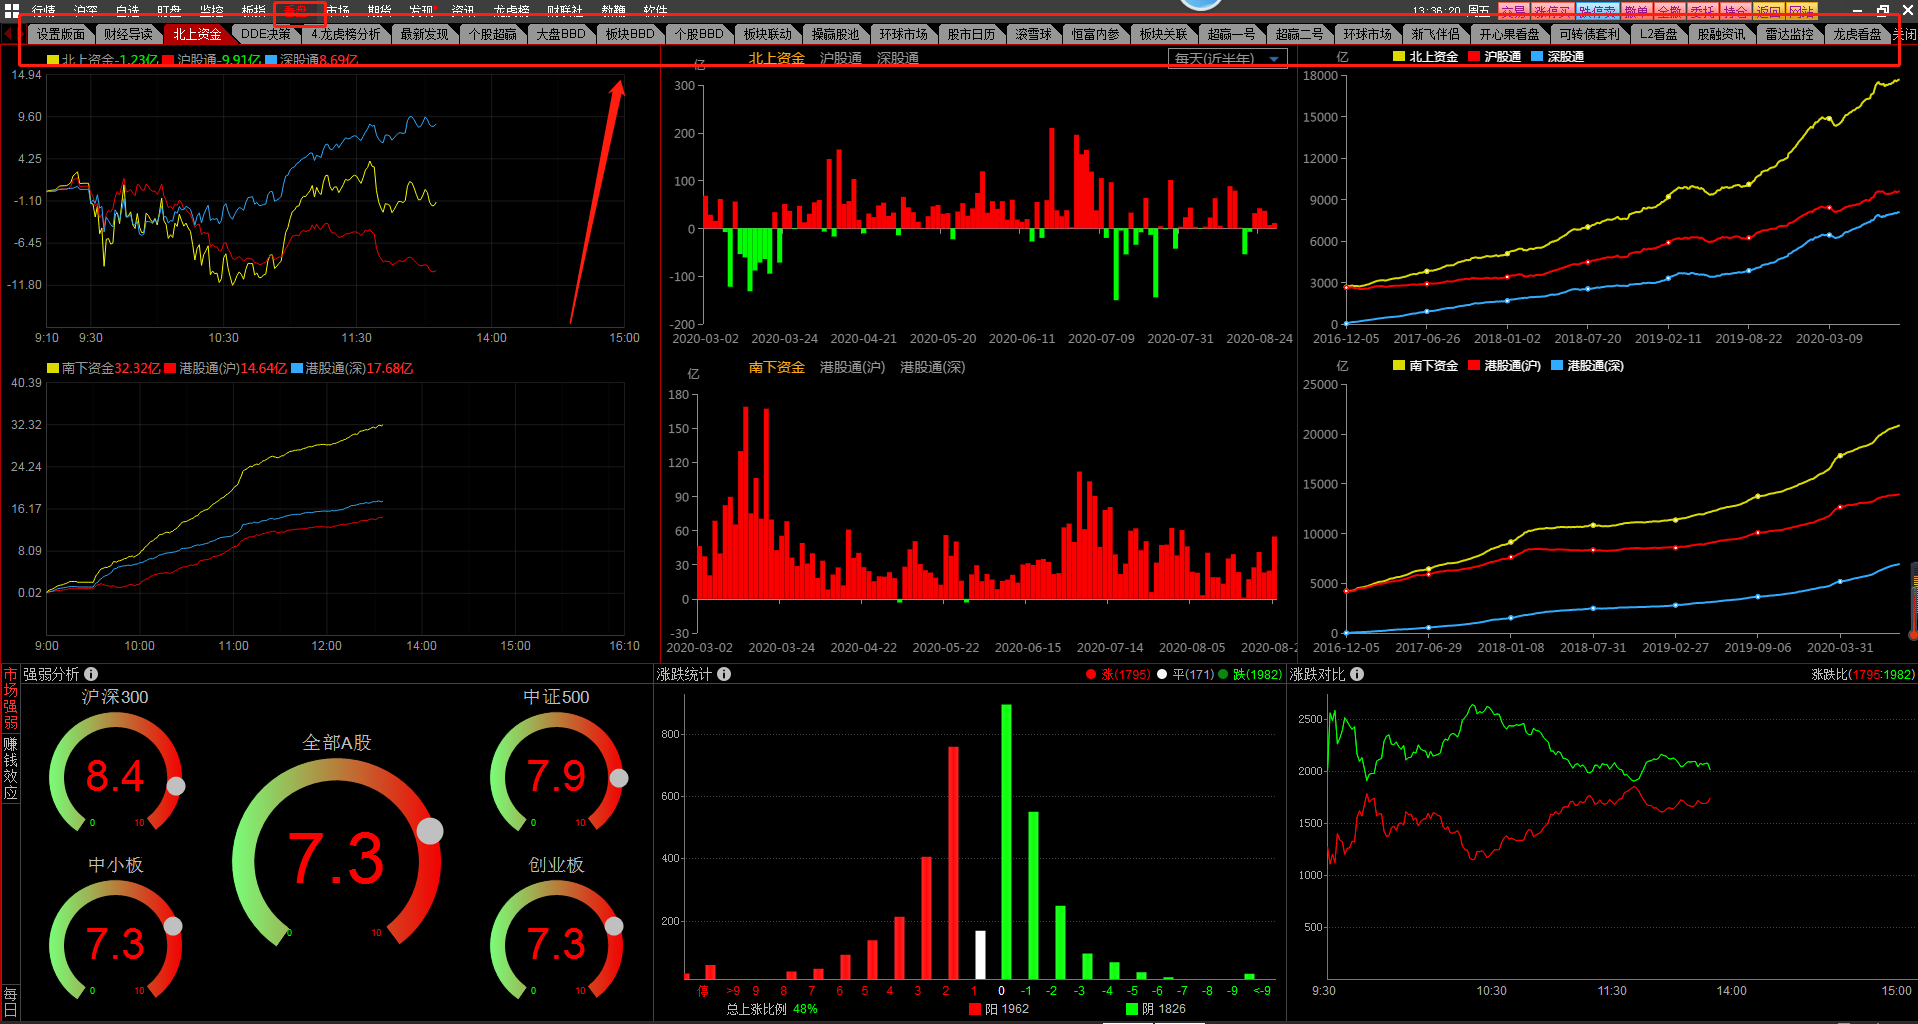Click blue 深股通 legend swatch in cumulative chart
This screenshot has width=1918, height=1024.
(1537, 57)
